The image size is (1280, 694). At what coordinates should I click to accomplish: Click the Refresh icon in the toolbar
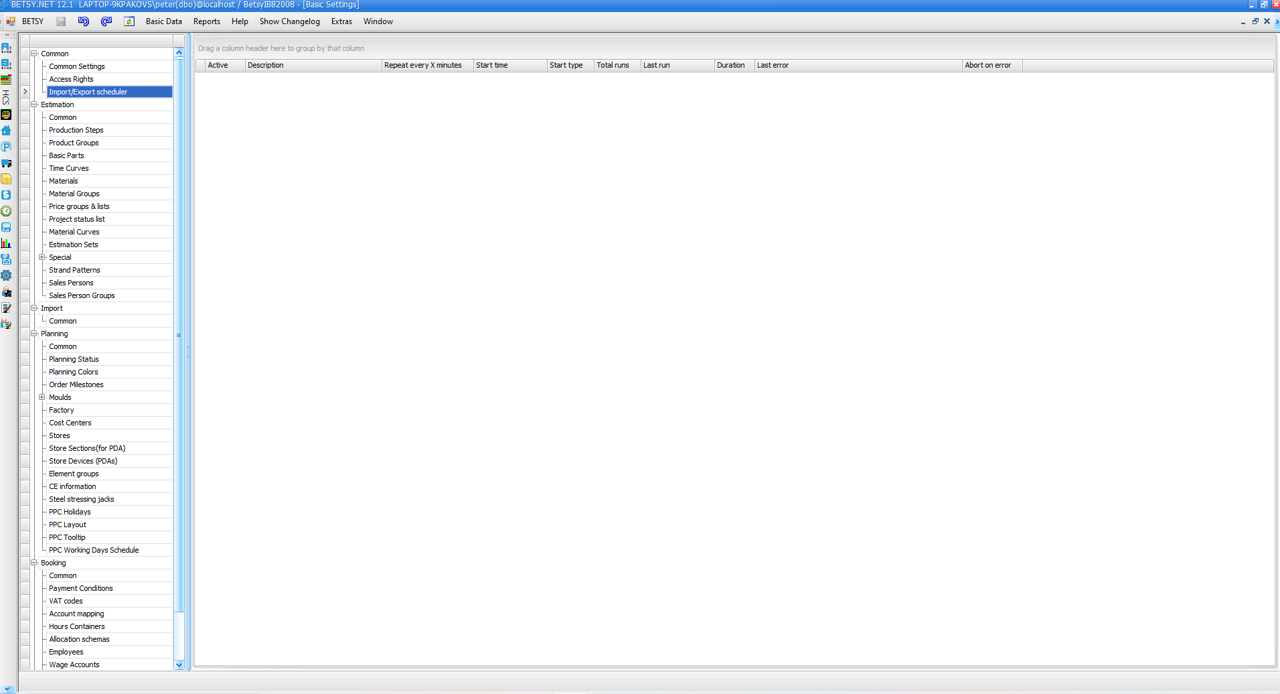click(x=129, y=21)
